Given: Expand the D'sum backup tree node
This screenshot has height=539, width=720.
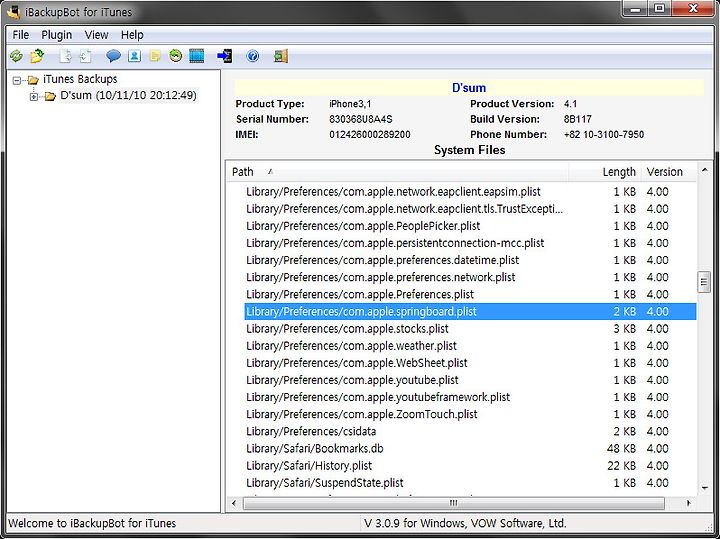Looking at the screenshot, I should click(34, 96).
